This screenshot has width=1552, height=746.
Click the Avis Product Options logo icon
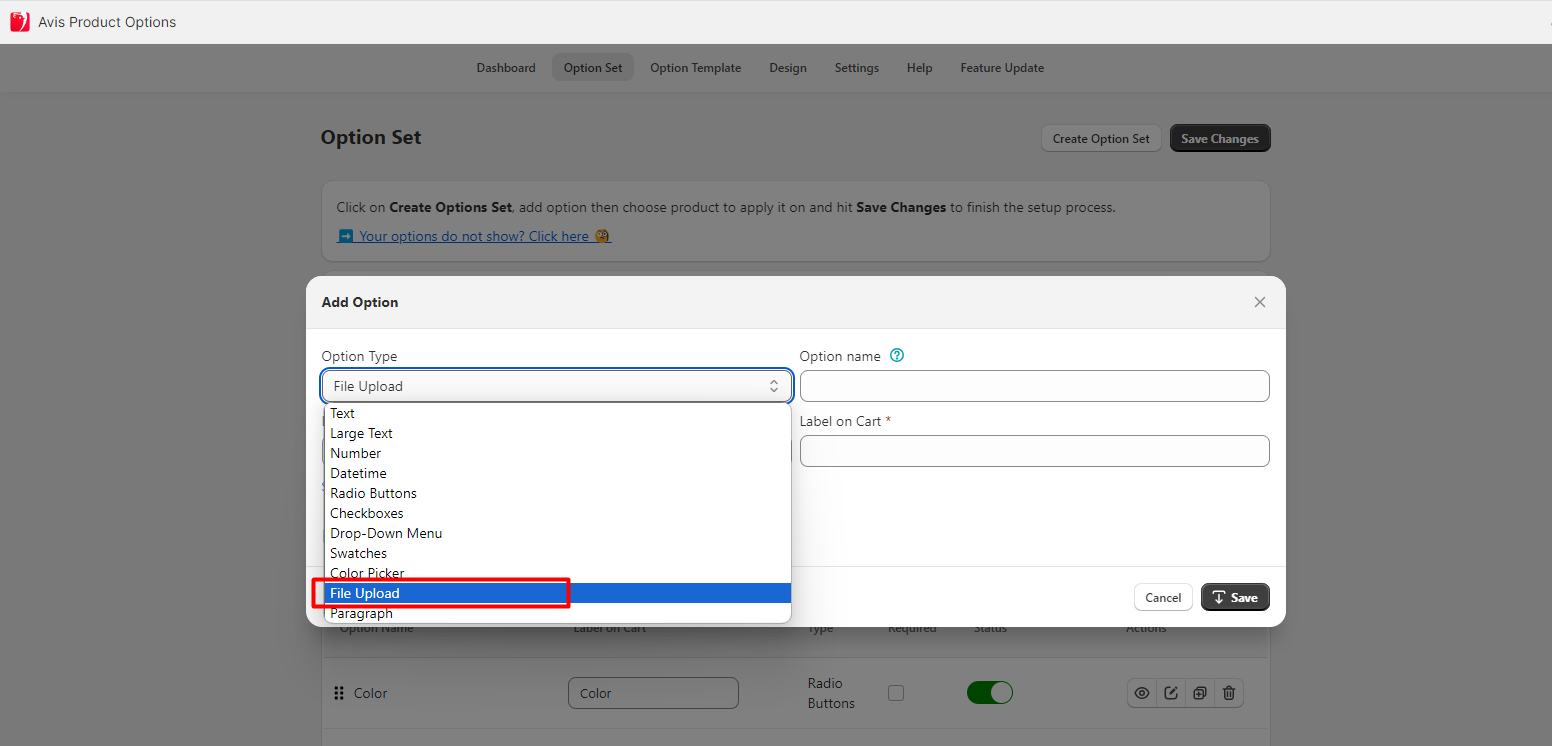[20, 22]
